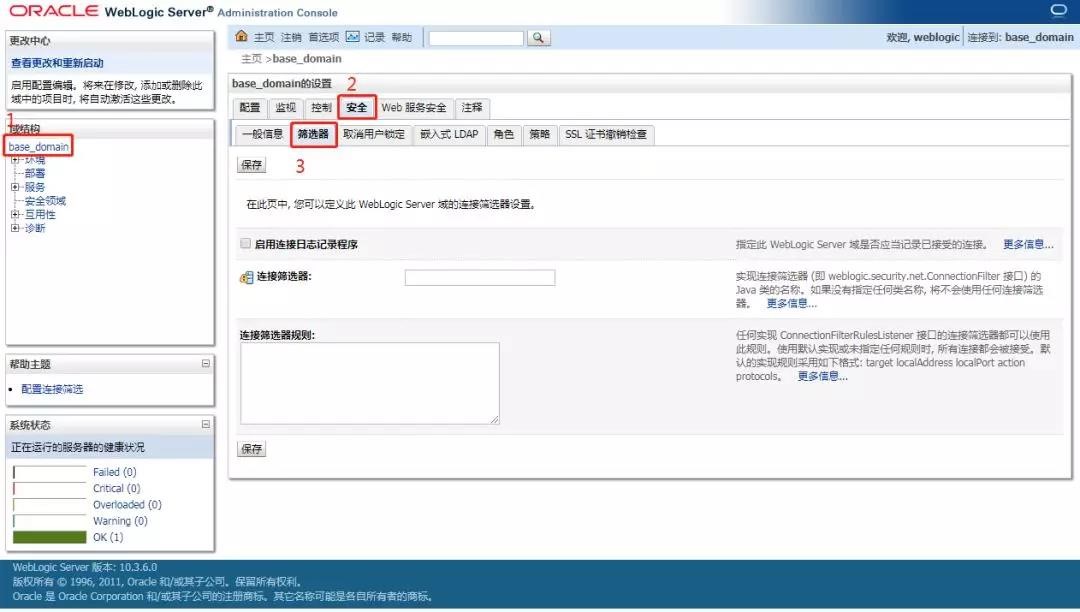Switch to 一般信息 subtab
This screenshot has width=1080, height=612.
click(x=262, y=134)
